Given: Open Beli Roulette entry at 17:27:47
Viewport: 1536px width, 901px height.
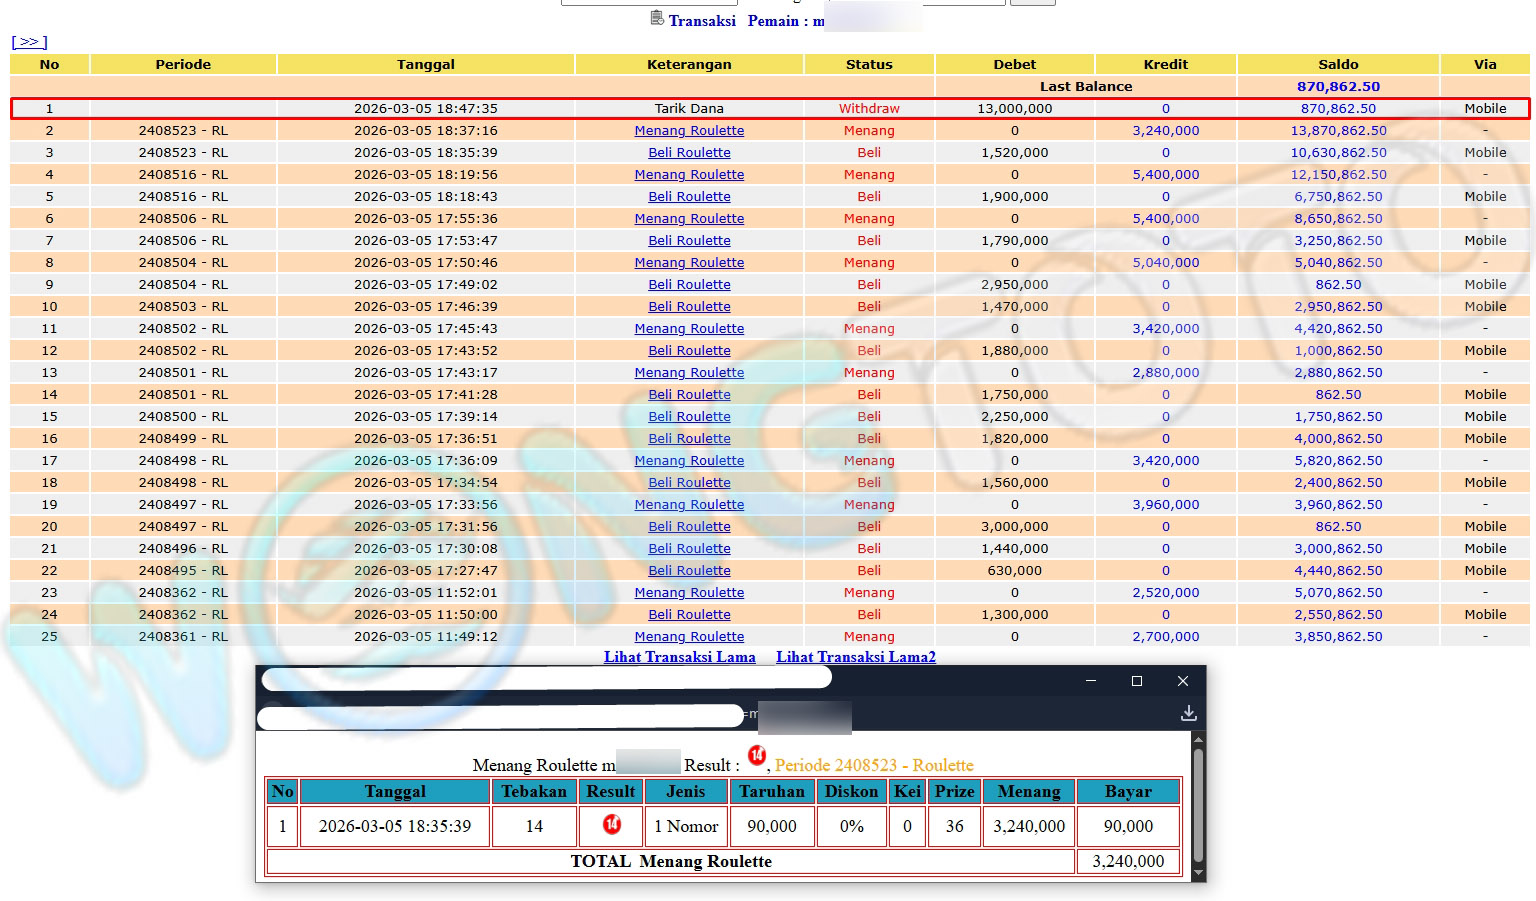Looking at the screenshot, I should click(689, 571).
